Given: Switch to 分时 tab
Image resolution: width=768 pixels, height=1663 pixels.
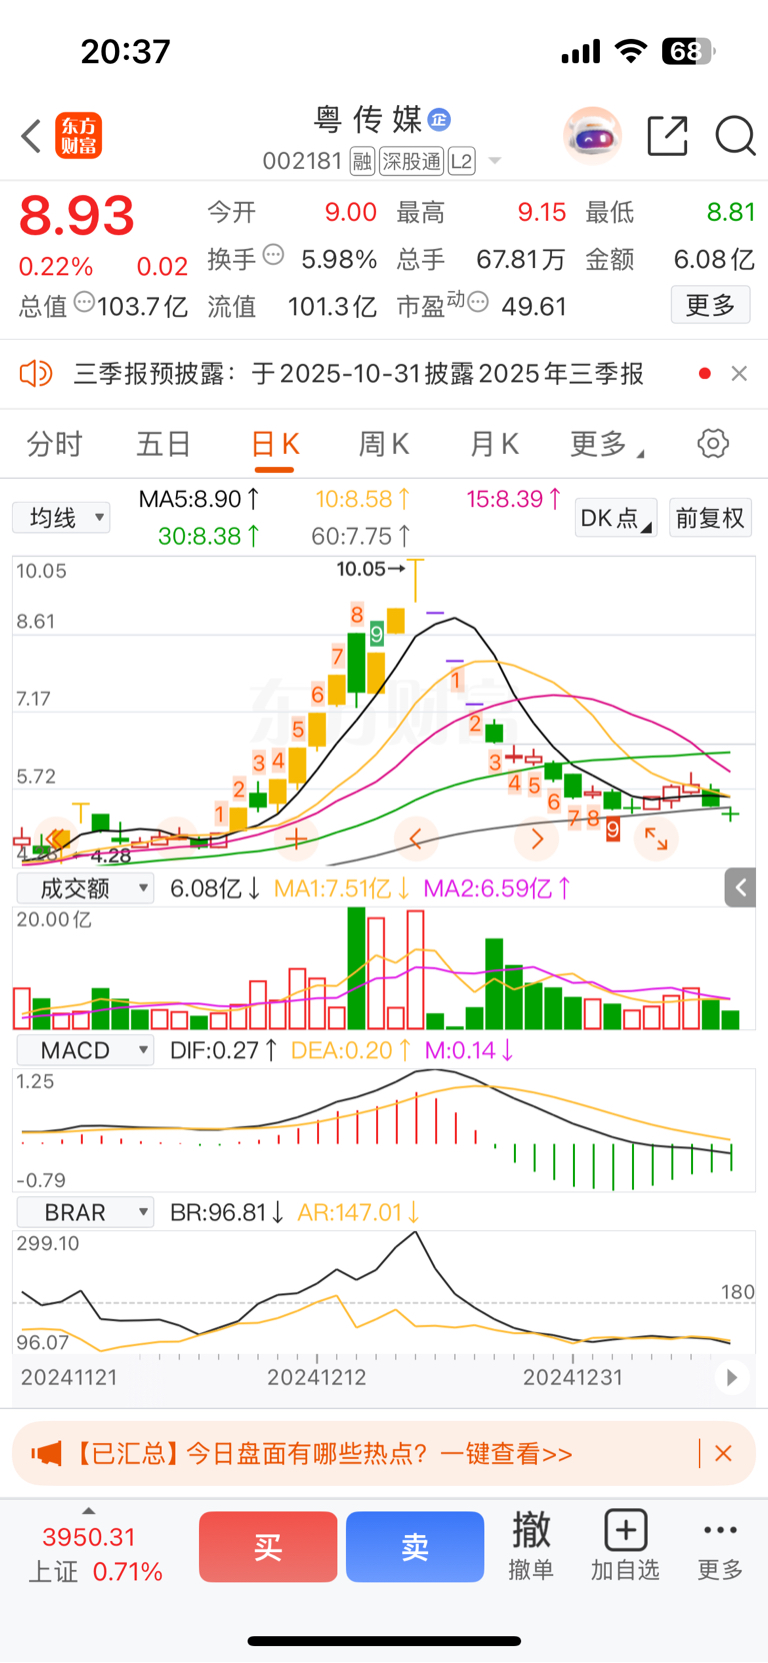Looking at the screenshot, I should click(54, 444).
